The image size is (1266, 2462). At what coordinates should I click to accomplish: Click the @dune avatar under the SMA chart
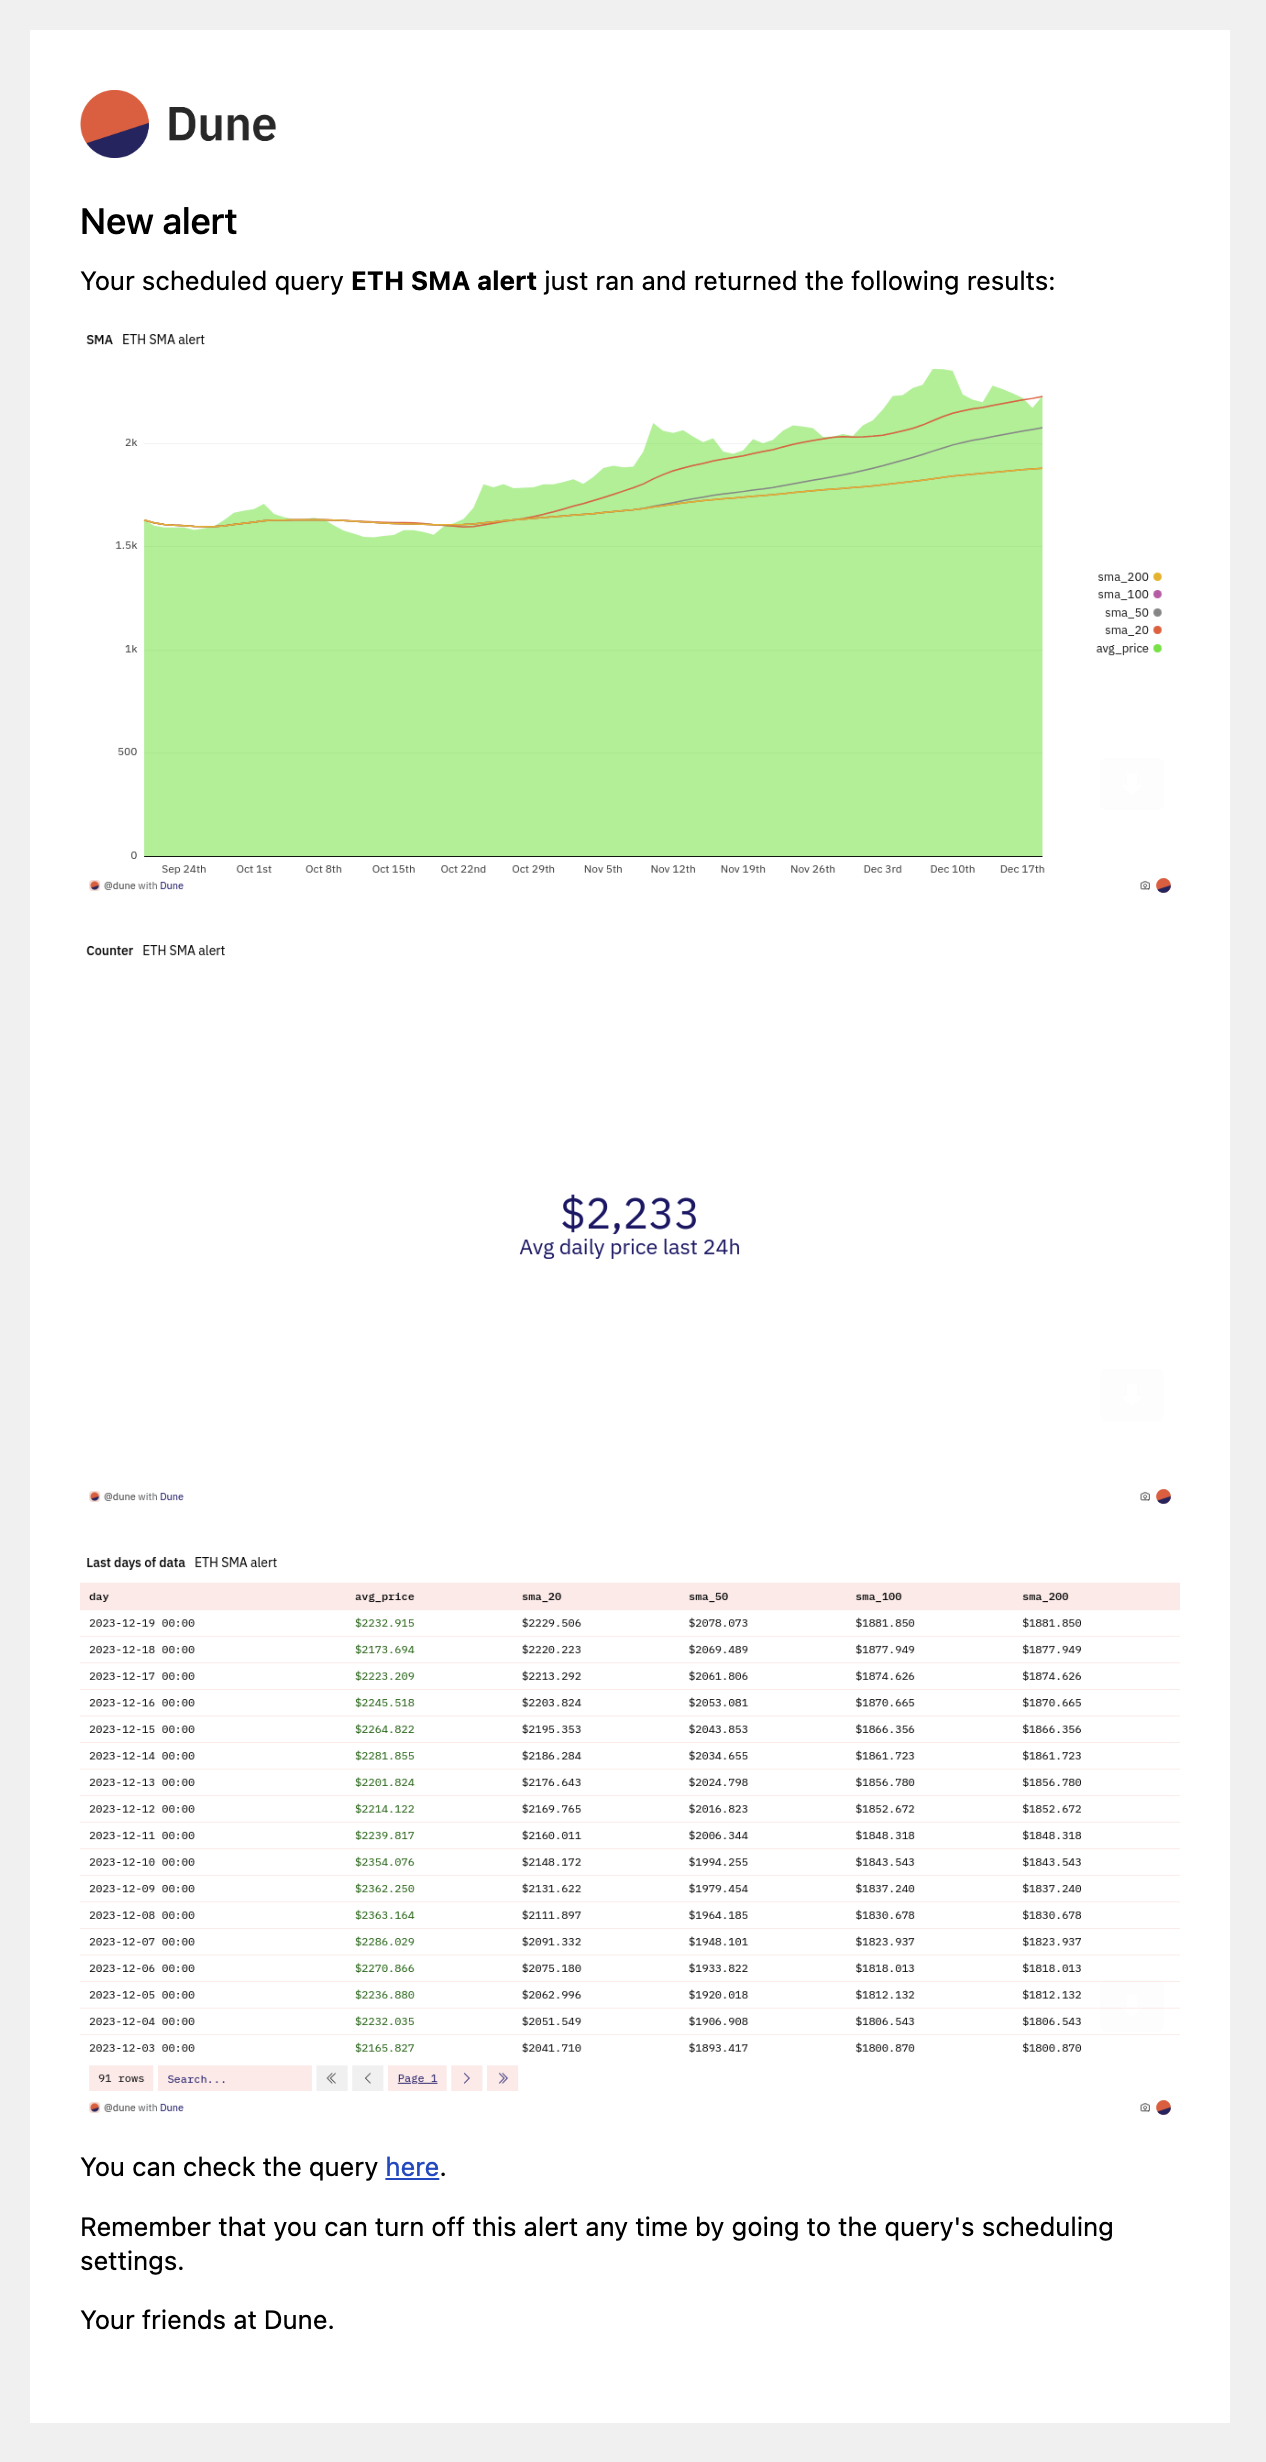(95, 886)
